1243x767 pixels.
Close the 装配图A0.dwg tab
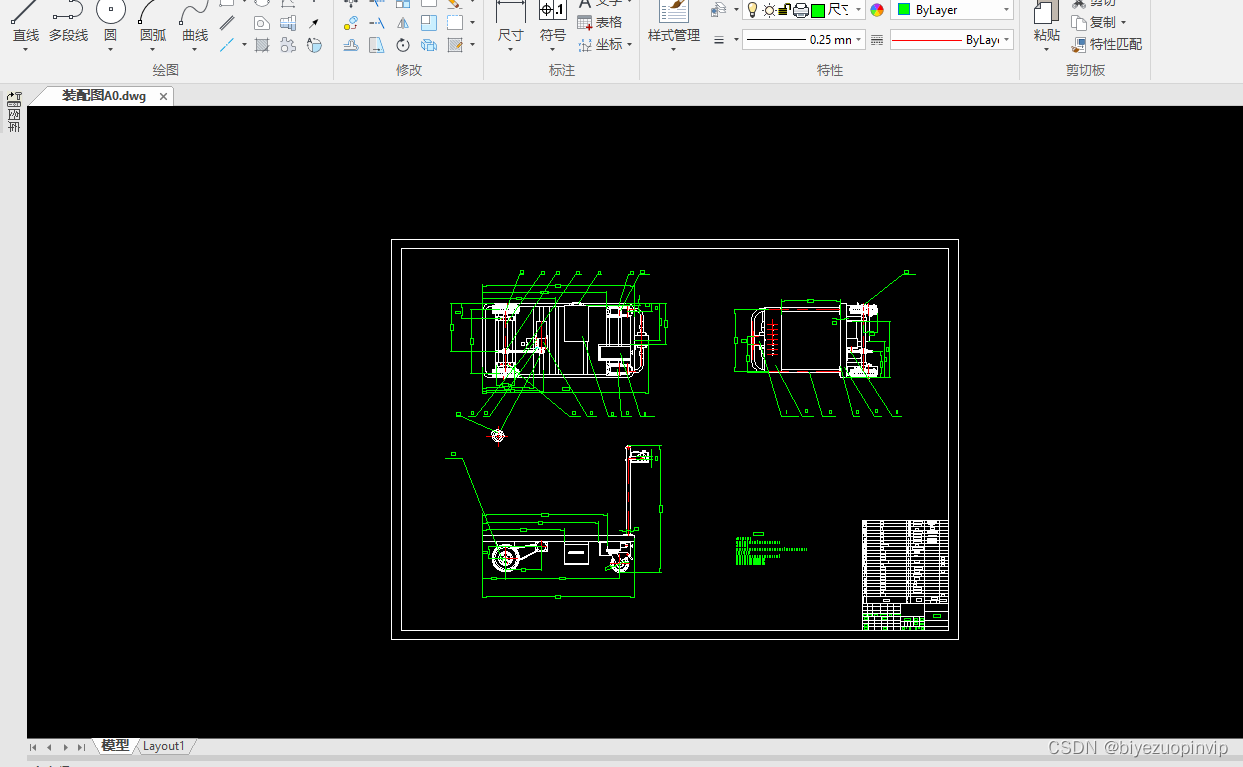[x=163, y=96]
